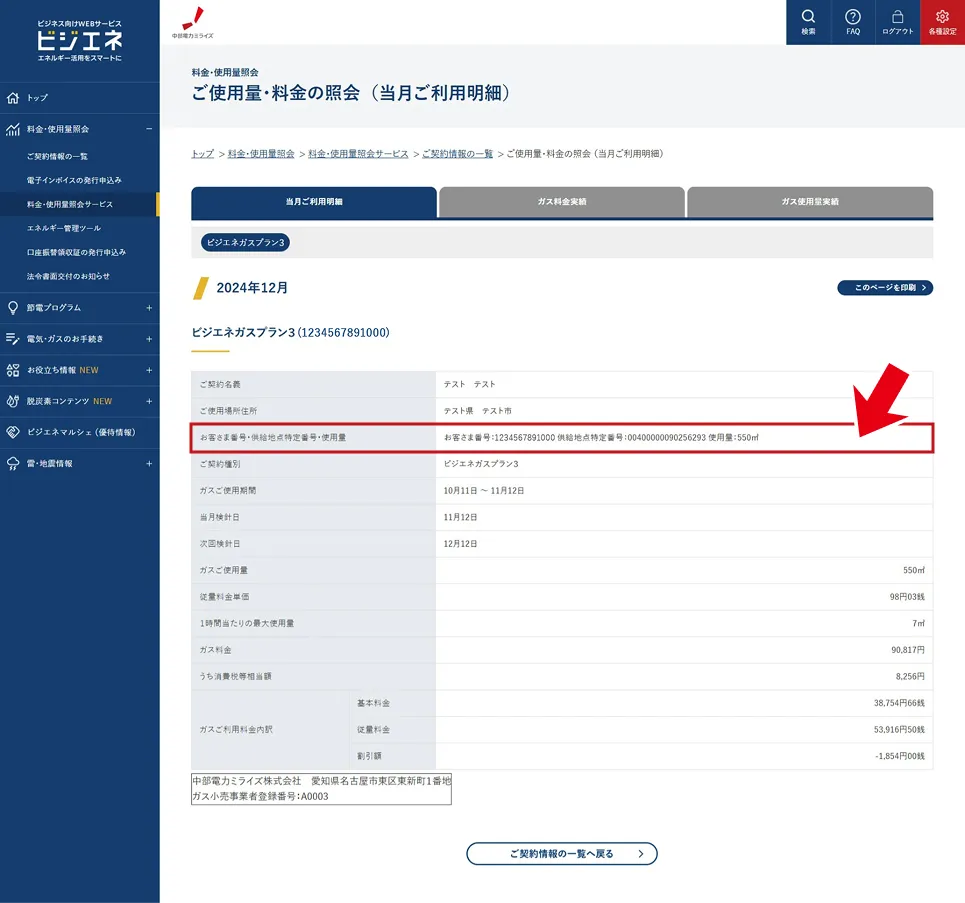Image resolution: width=965 pixels, height=903 pixels.
Task: Click 次回検針日 value 12月12日
Action: click(460, 544)
